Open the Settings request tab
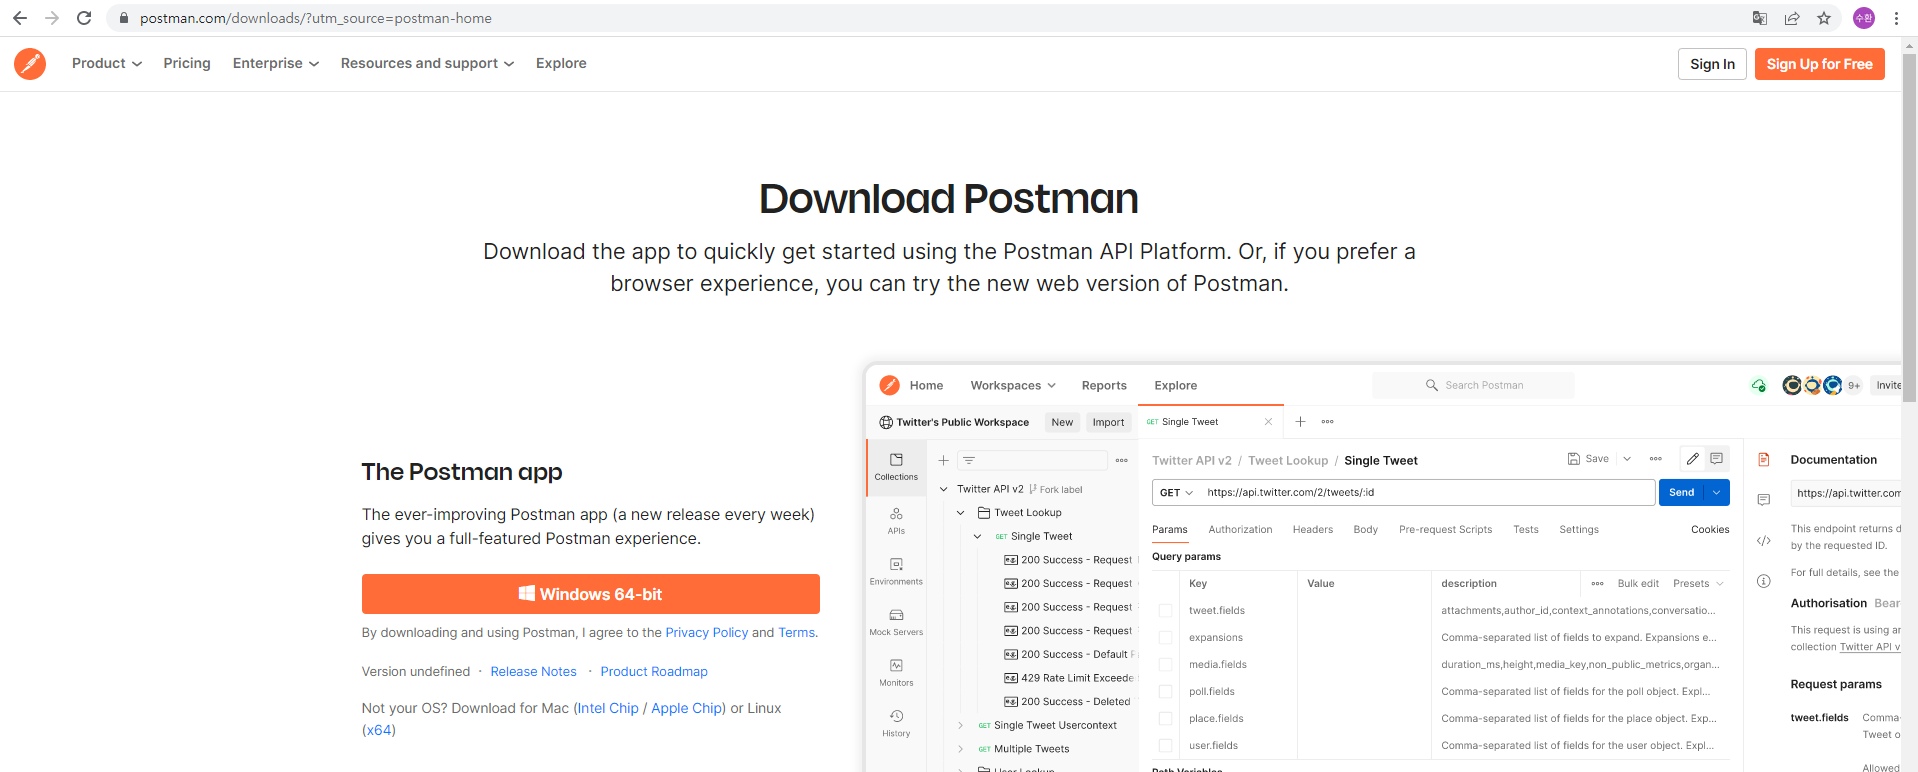The image size is (1918, 772). [1579, 529]
